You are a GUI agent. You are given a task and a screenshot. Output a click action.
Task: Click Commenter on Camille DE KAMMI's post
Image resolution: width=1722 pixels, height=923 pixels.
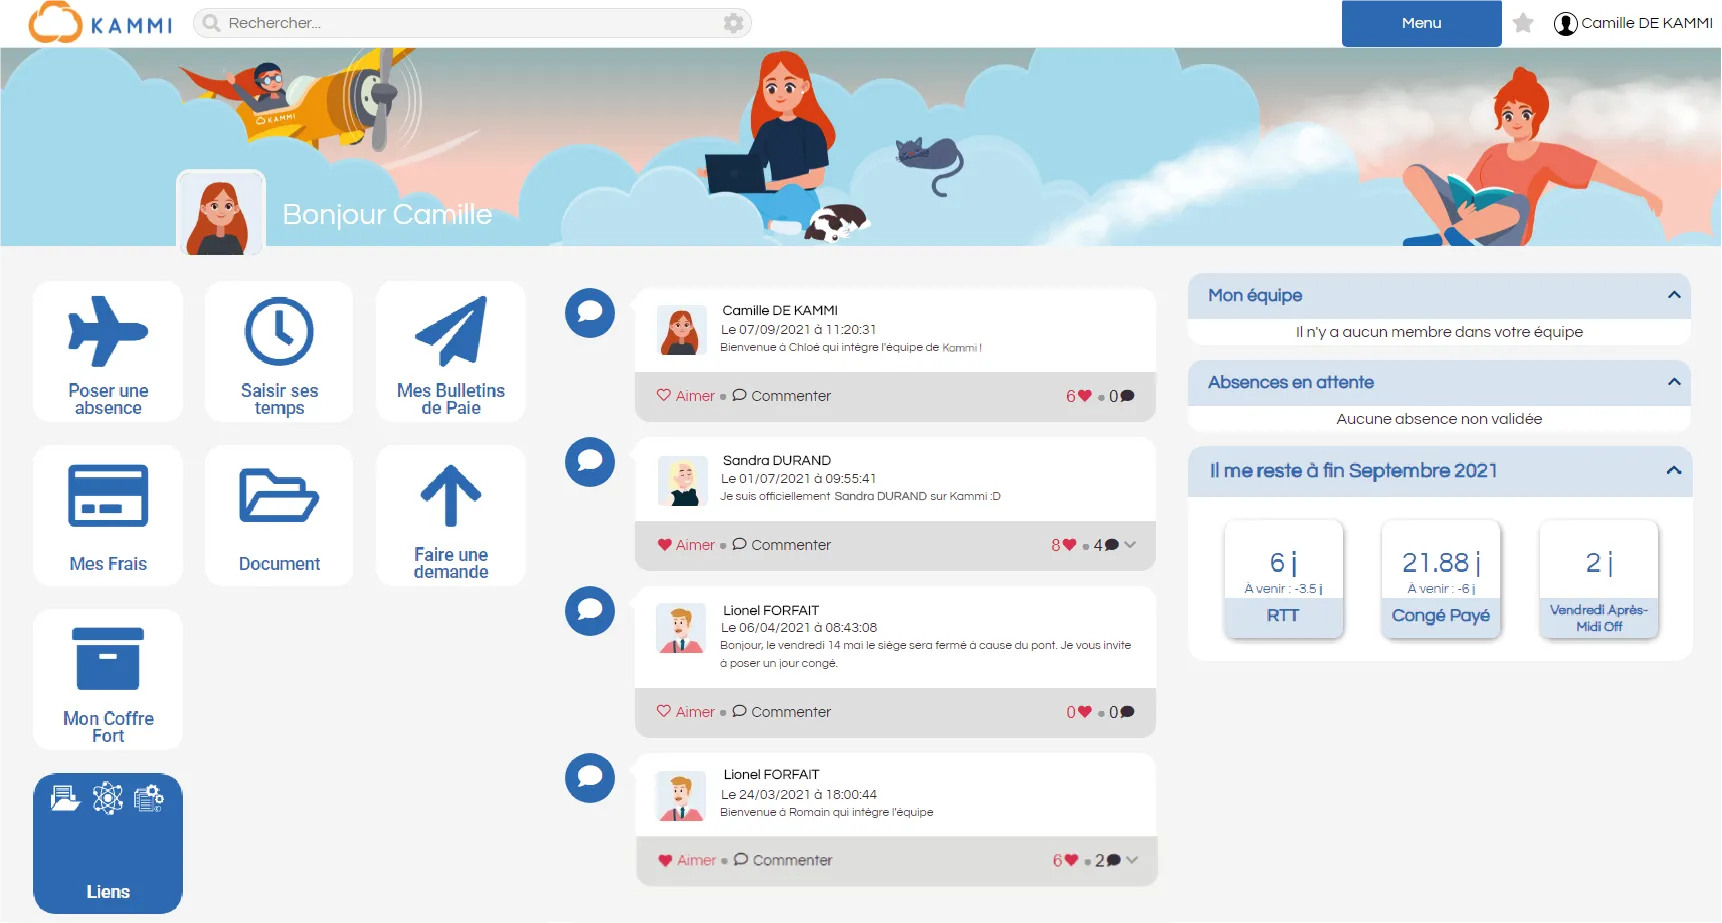782,396
